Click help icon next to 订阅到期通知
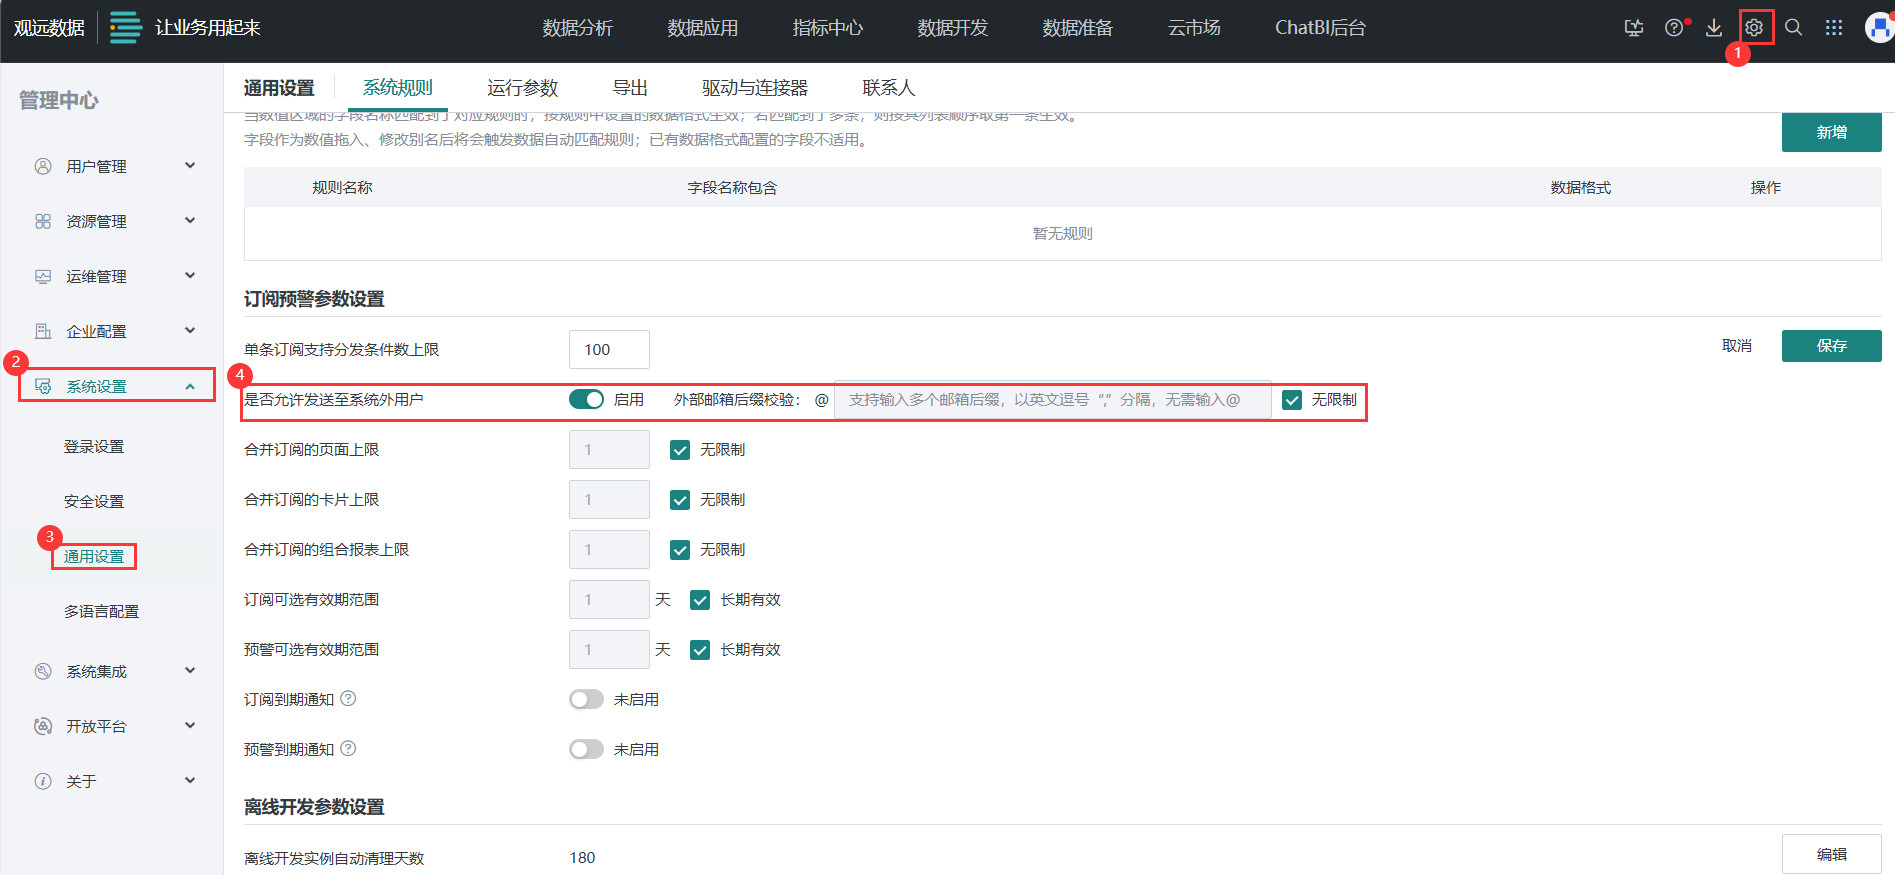Image resolution: width=1895 pixels, height=875 pixels. 348,698
